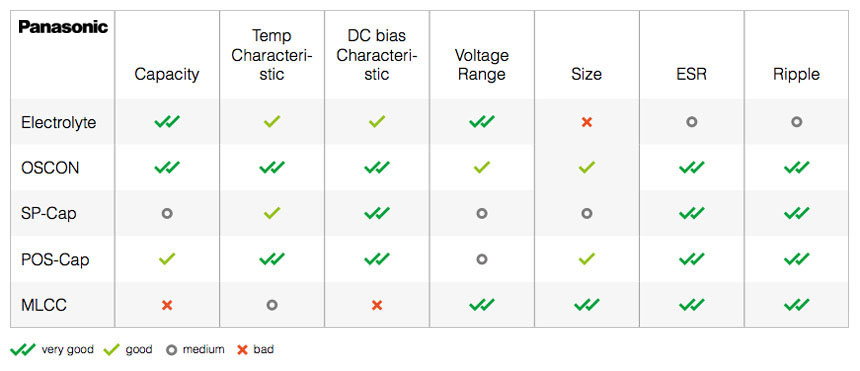Click the single checkmark in OSCON Voltage Range
The width and height of the screenshot is (860, 371).
pyautogui.click(x=482, y=167)
